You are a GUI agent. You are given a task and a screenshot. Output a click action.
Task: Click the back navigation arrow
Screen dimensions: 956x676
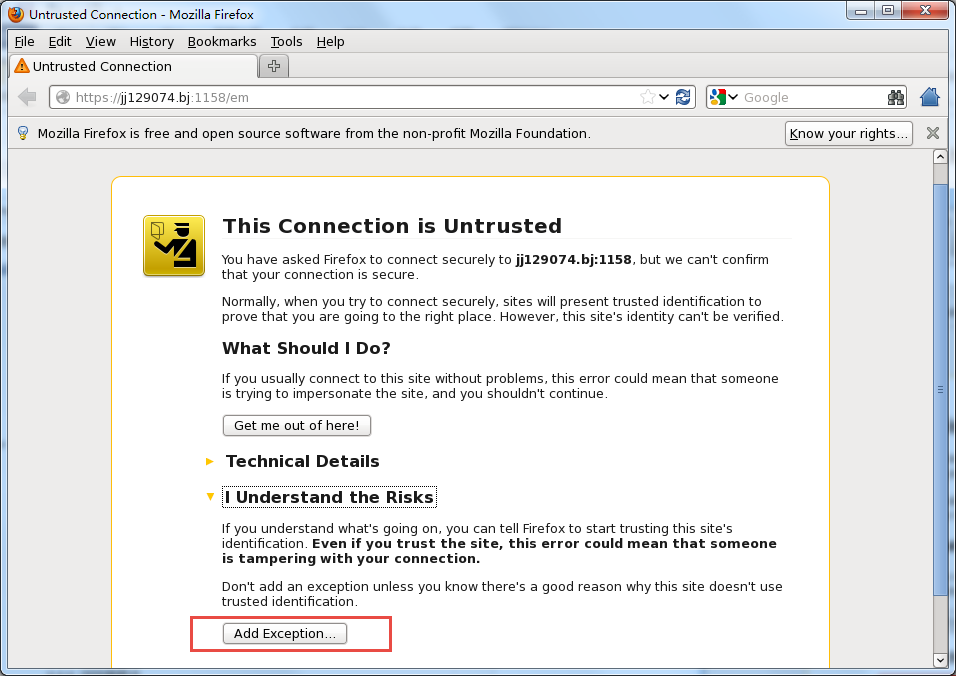27,96
